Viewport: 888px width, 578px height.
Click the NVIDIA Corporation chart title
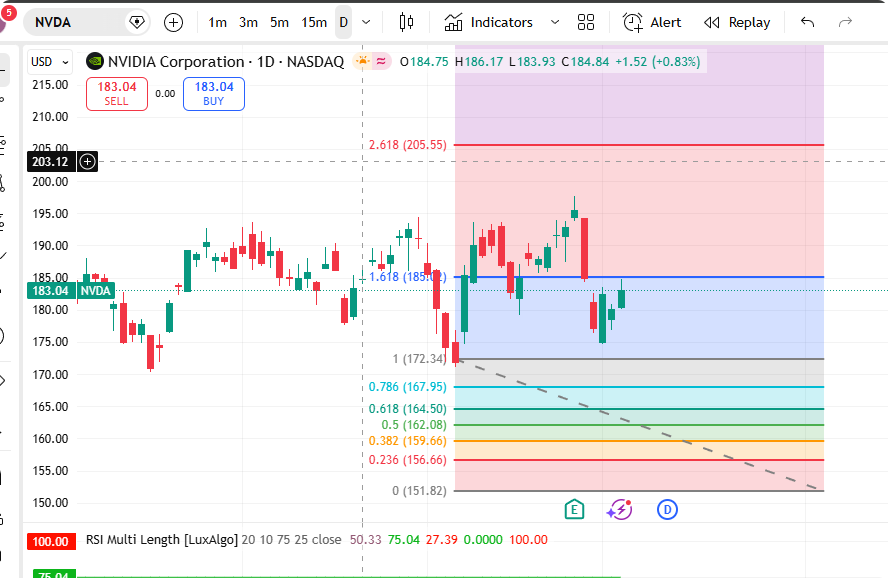pos(225,62)
